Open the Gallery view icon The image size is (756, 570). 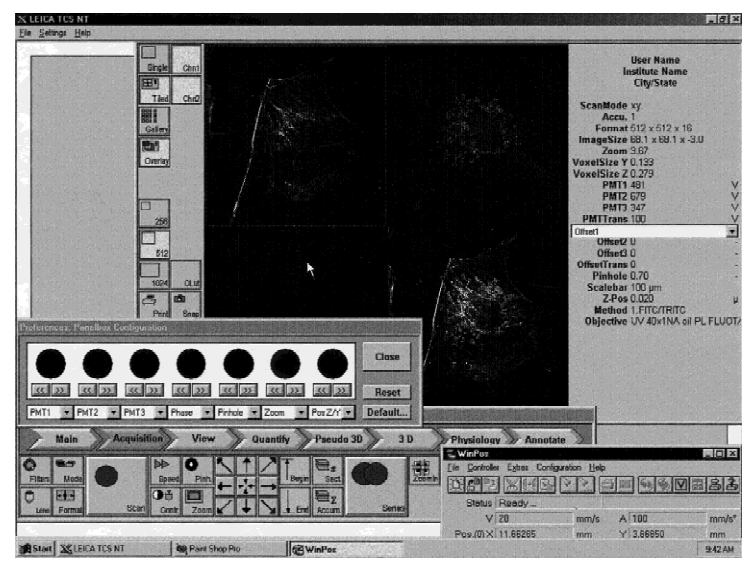click(153, 121)
